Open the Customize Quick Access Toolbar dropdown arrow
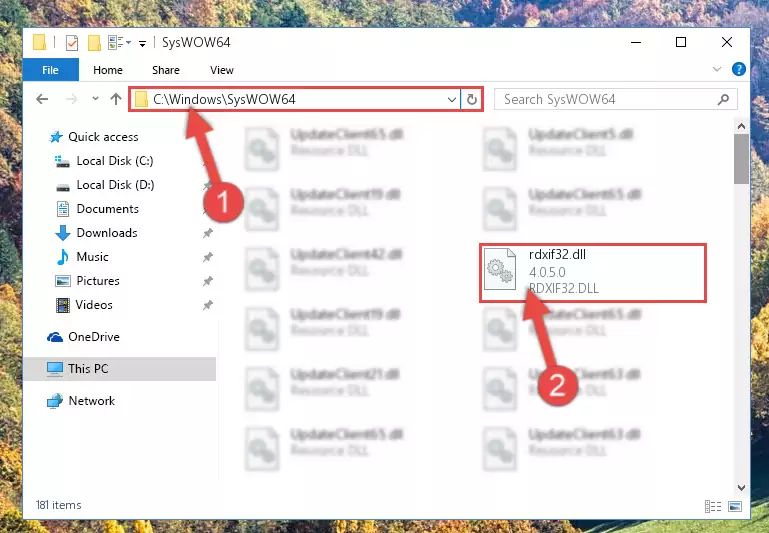Screen dimensions: 769x533 tap(142, 44)
